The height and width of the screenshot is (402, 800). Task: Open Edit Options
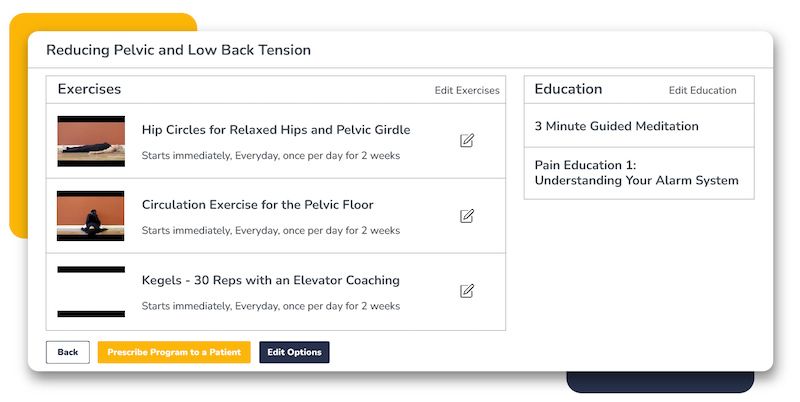tap(294, 352)
